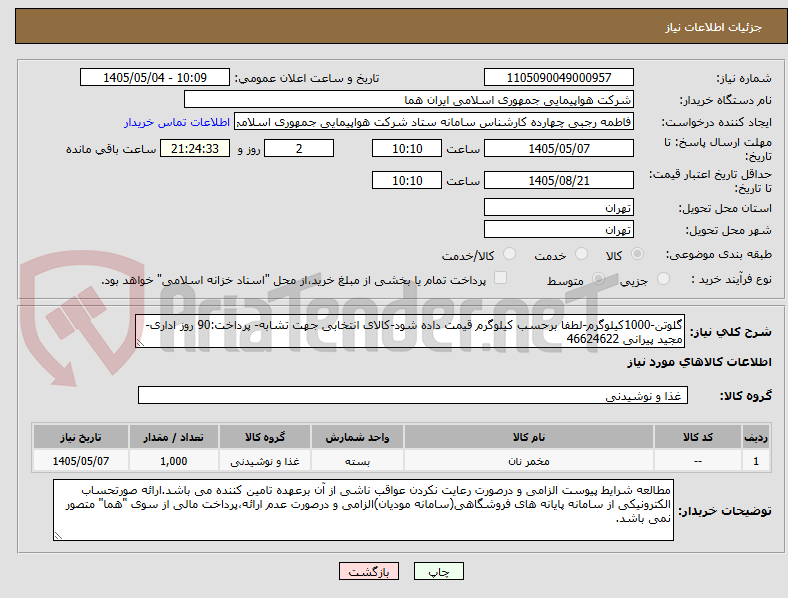Open the اطلاعات تماس خریدار link
788x598 pixels.
(177, 122)
